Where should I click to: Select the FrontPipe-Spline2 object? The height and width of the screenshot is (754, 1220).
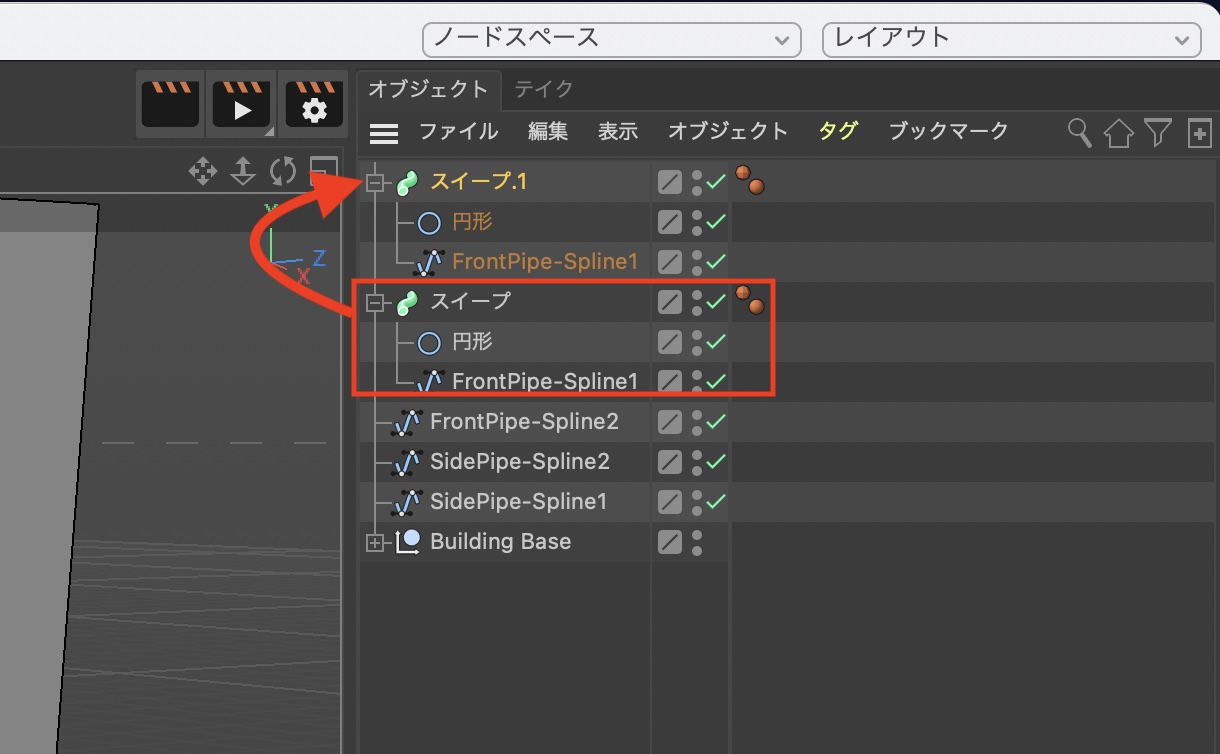[524, 422]
